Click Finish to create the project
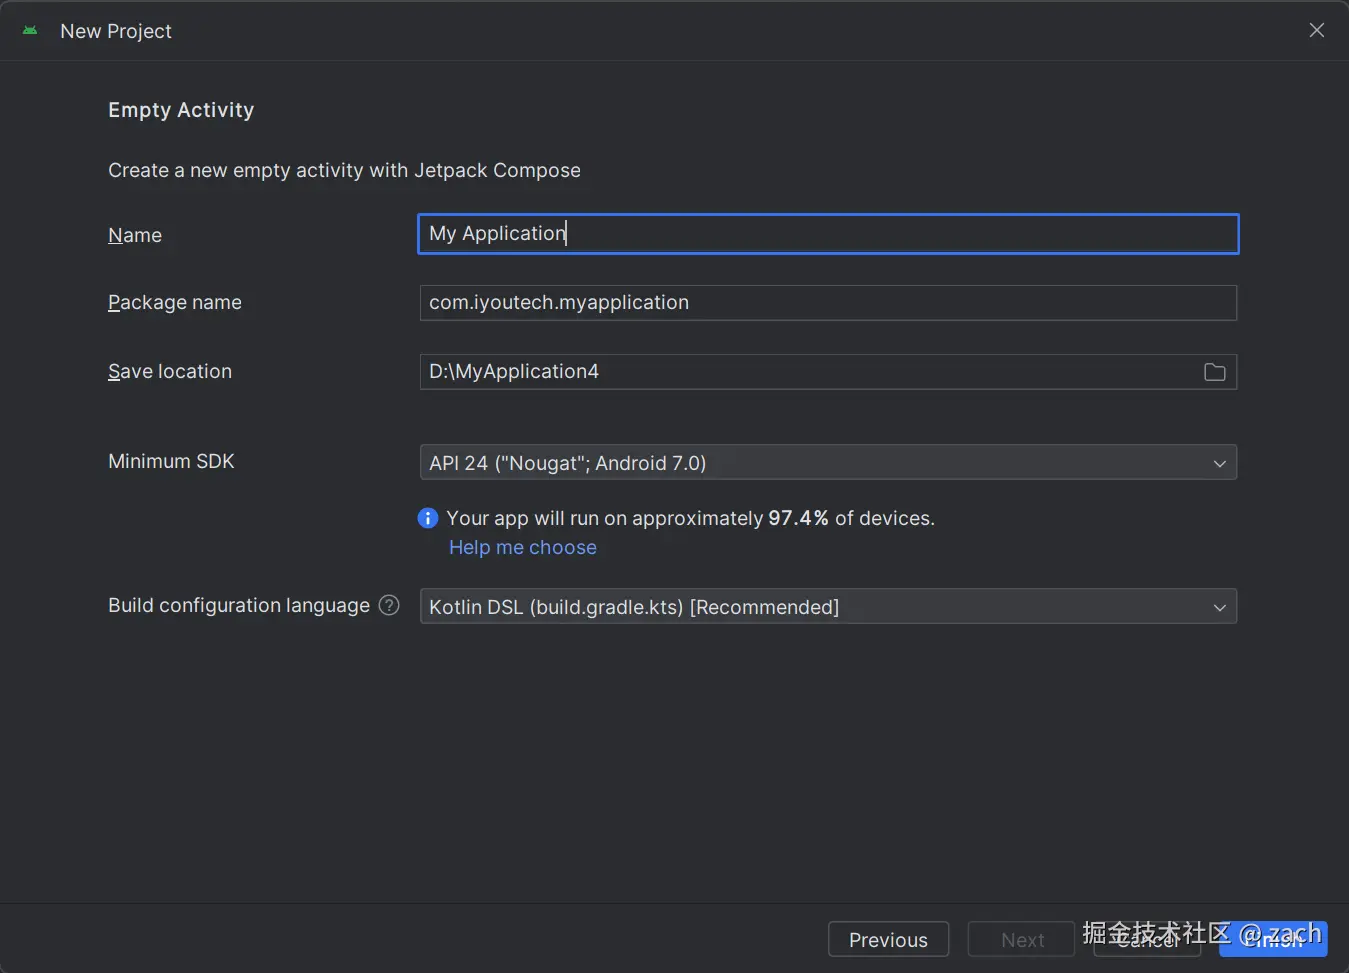 click(1272, 940)
